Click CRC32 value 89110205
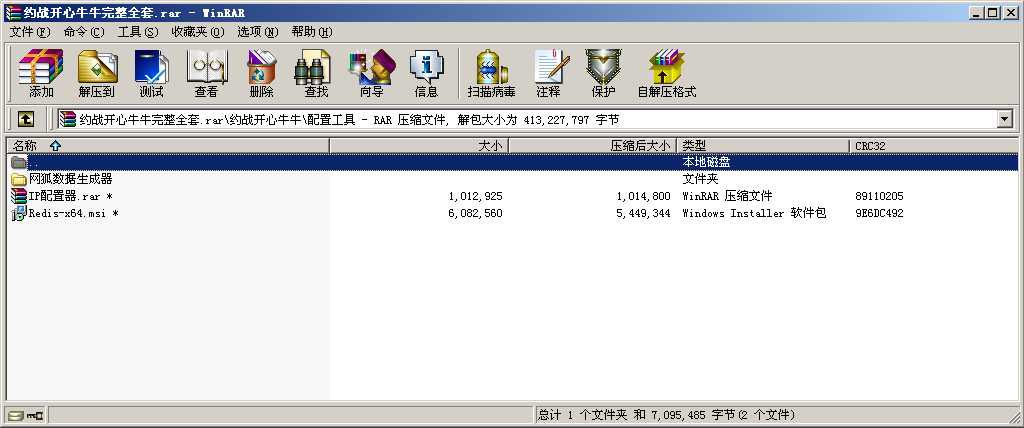 click(x=879, y=196)
